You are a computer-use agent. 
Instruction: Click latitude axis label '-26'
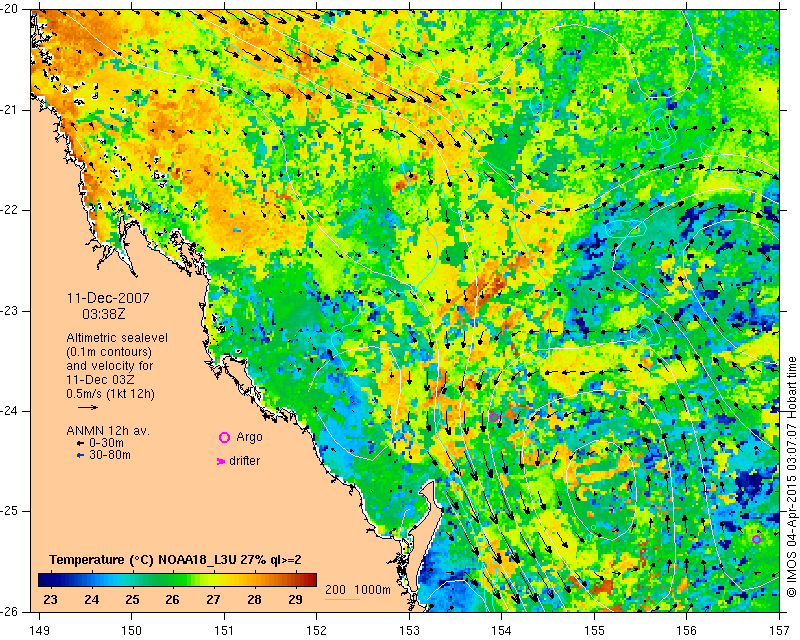[x=9, y=611]
